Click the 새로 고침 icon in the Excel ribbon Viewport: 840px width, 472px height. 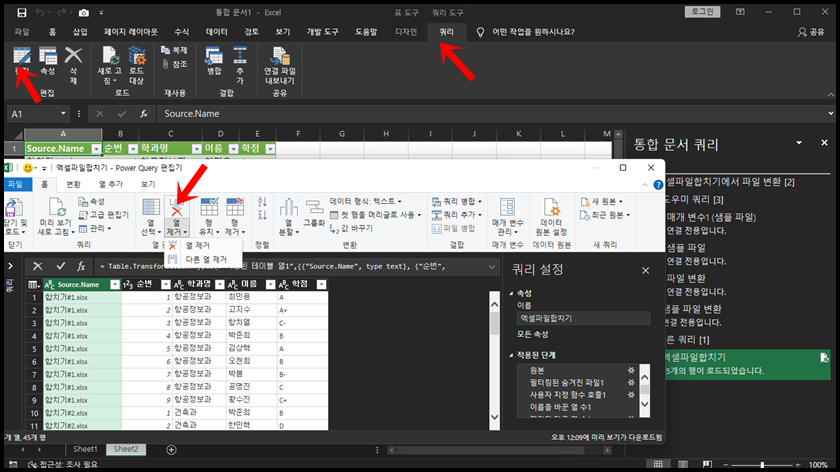click(x=109, y=65)
